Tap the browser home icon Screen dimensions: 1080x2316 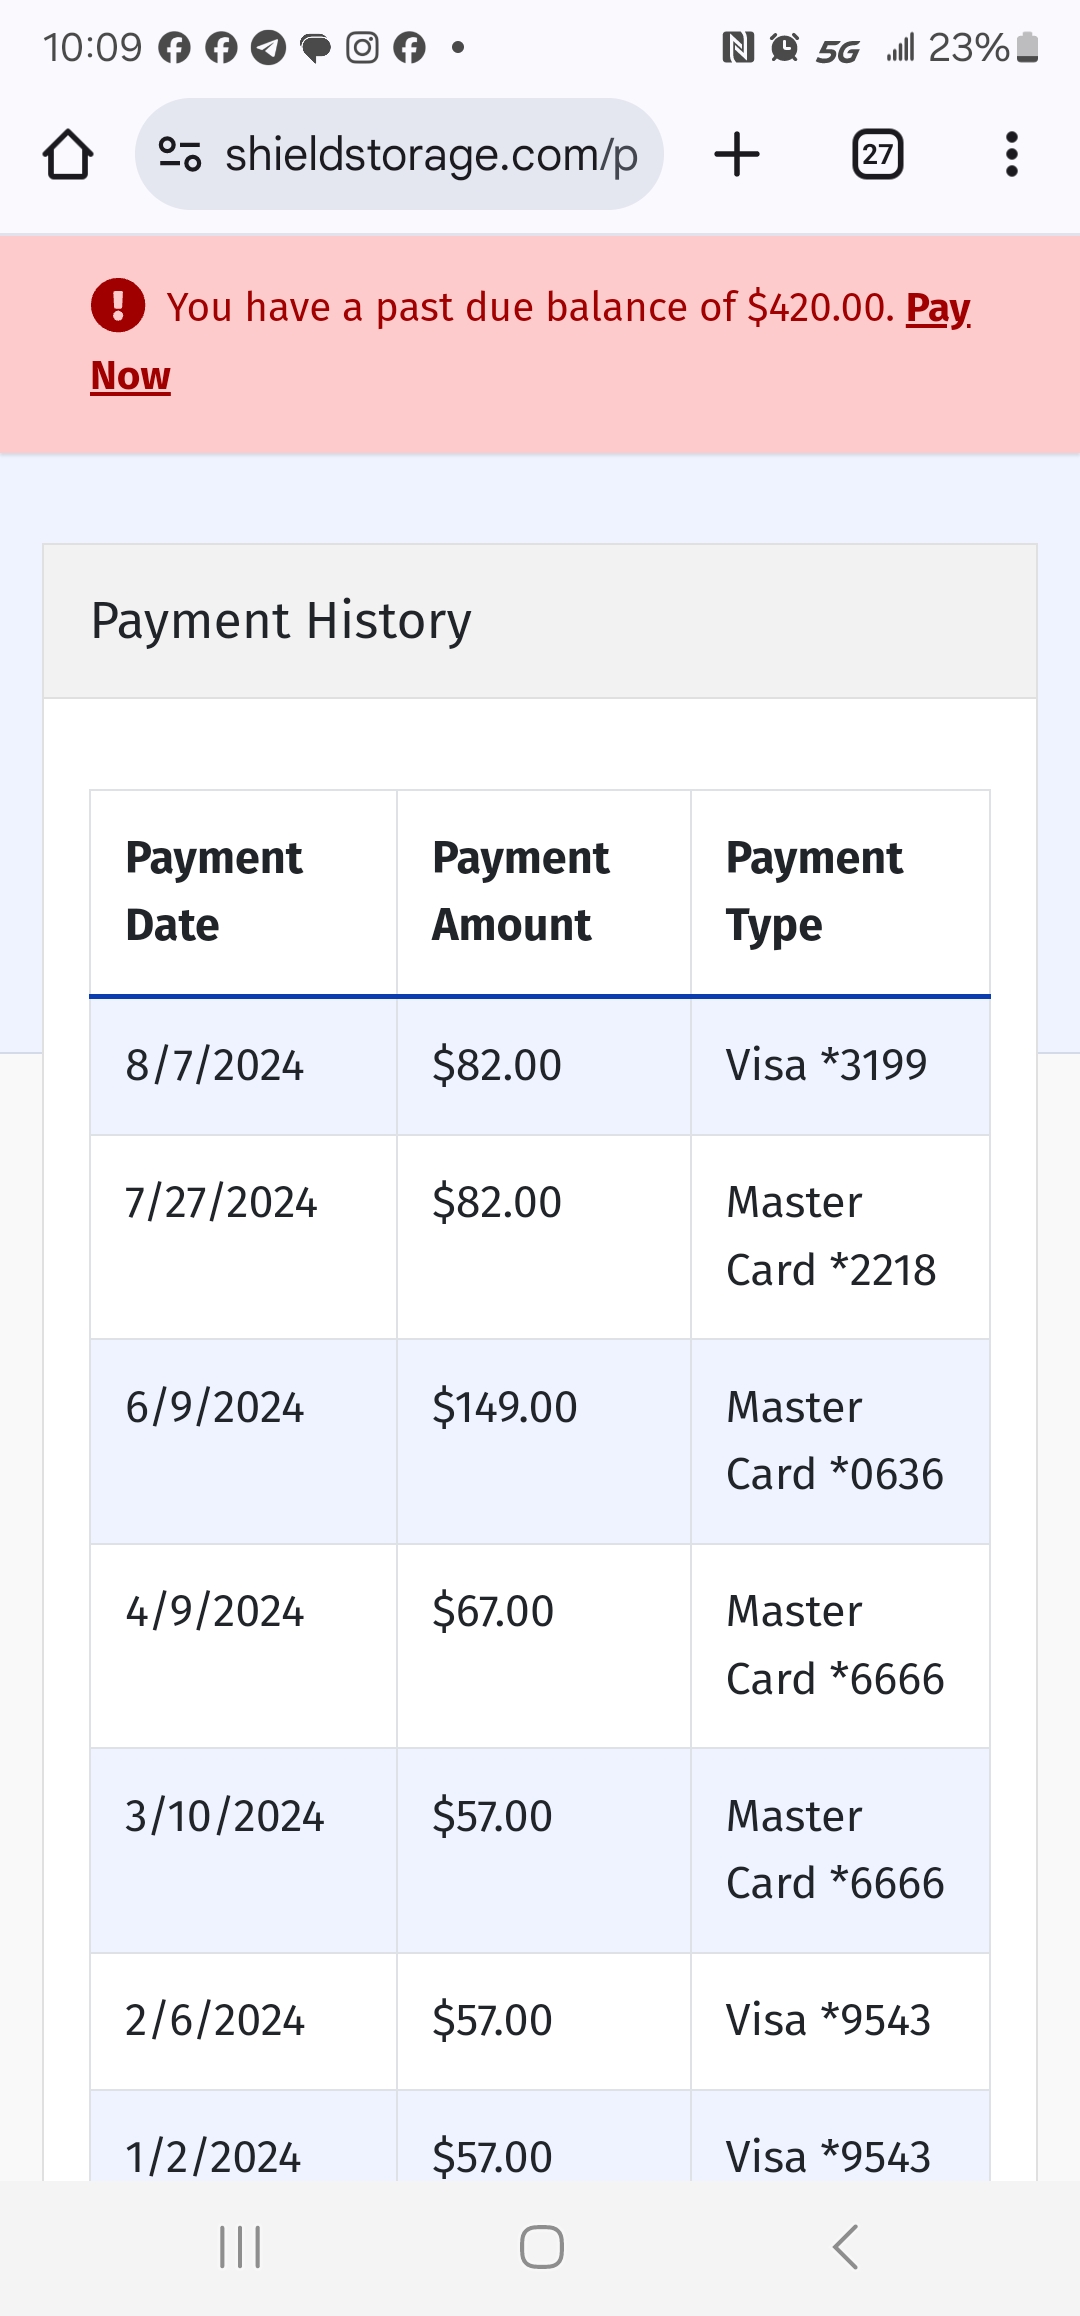tap(68, 155)
